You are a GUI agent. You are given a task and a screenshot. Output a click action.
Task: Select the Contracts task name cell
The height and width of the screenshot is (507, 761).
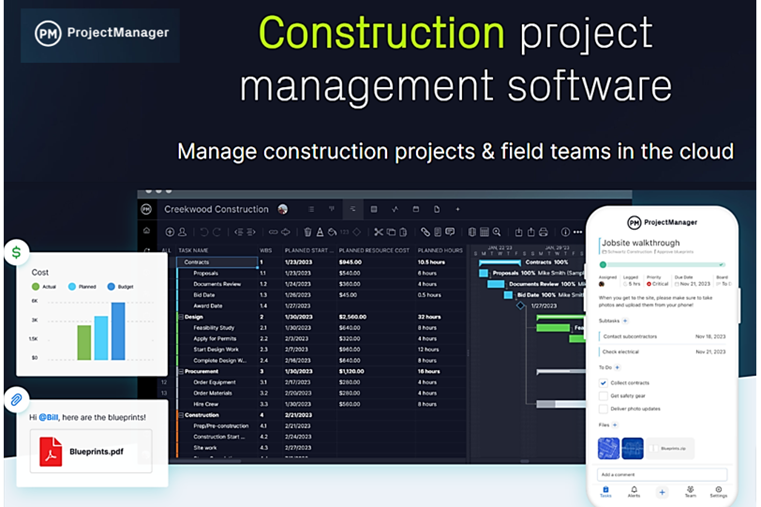tap(217, 262)
